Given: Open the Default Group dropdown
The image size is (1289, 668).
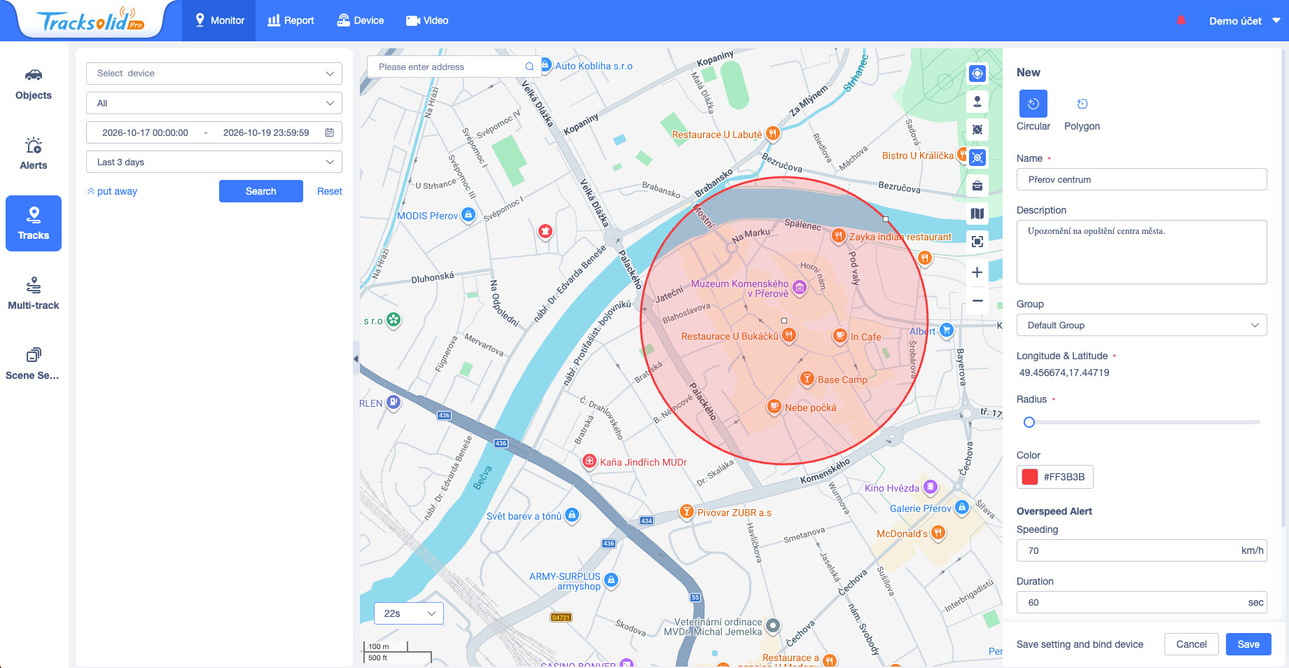Looking at the screenshot, I should [1141, 325].
